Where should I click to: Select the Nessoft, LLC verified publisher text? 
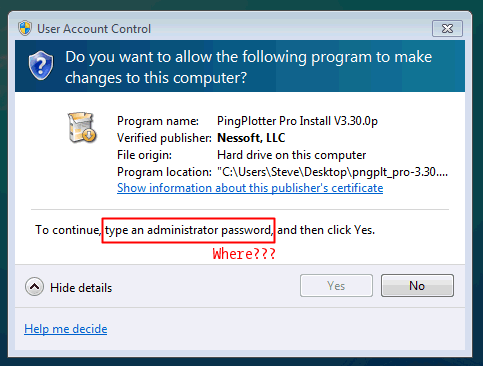pos(251,138)
